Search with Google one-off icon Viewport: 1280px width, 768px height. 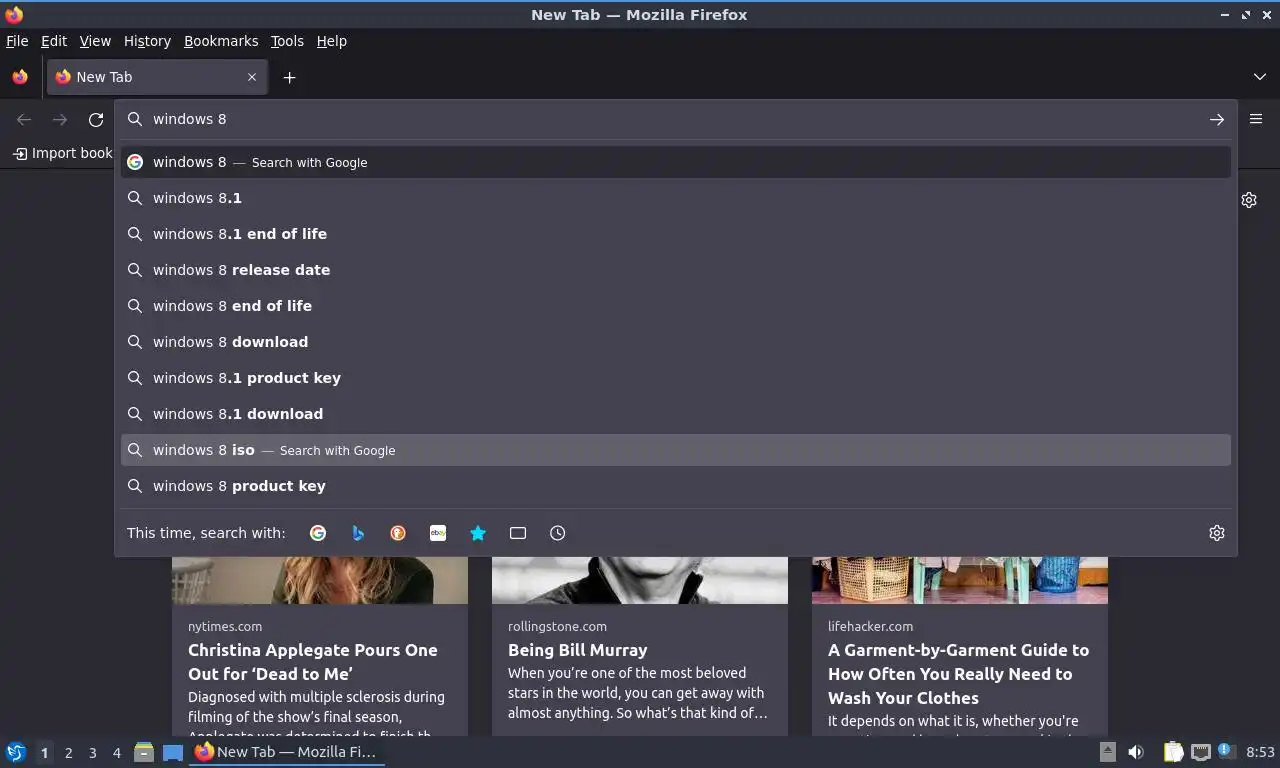click(318, 533)
